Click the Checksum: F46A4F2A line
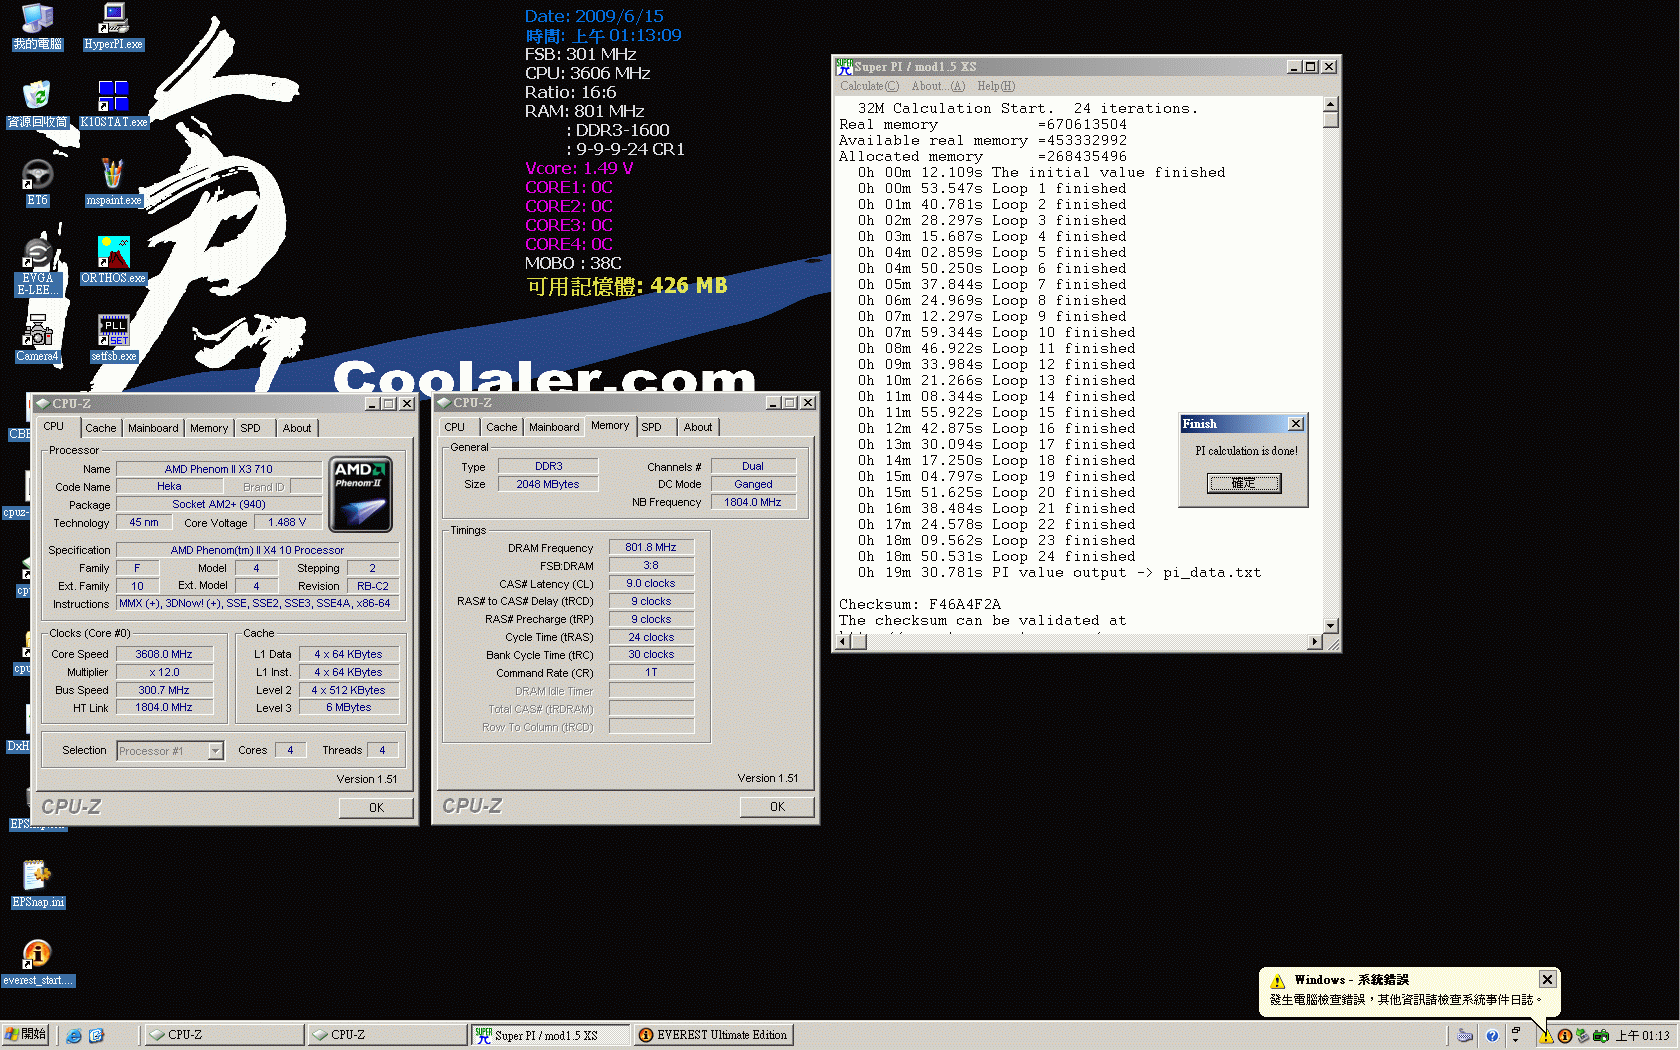This screenshot has width=1680, height=1050. 919,604
